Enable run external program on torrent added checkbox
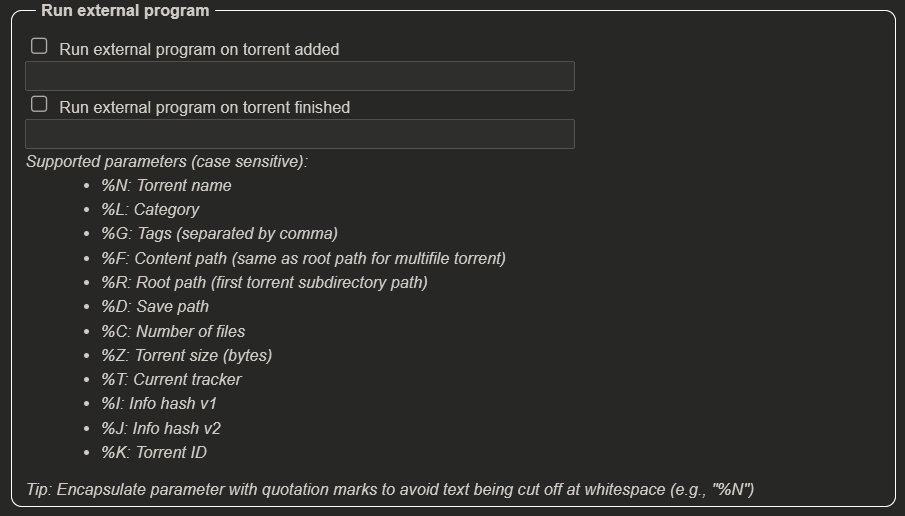Screen dimensions: 905x516 (39, 46)
